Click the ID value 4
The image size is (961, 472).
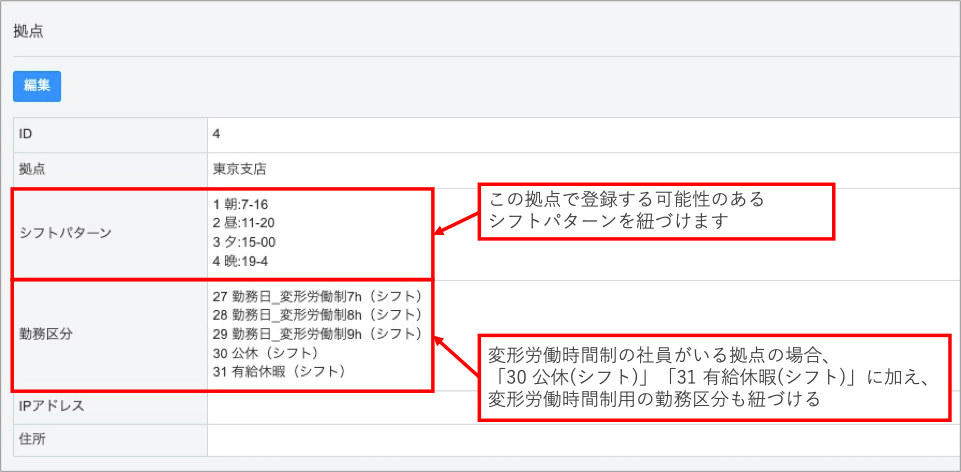coord(217,133)
